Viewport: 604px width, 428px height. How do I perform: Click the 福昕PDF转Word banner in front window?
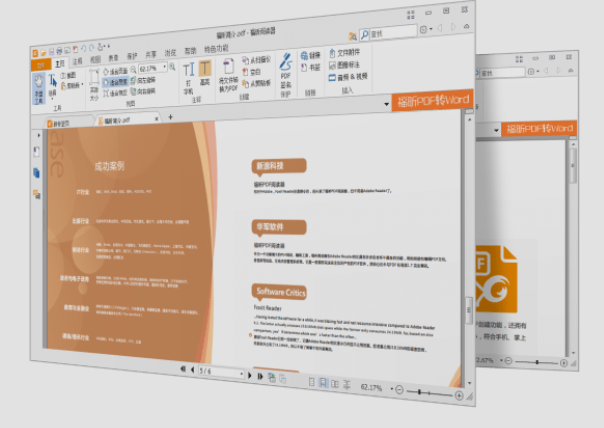pos(433,101)
